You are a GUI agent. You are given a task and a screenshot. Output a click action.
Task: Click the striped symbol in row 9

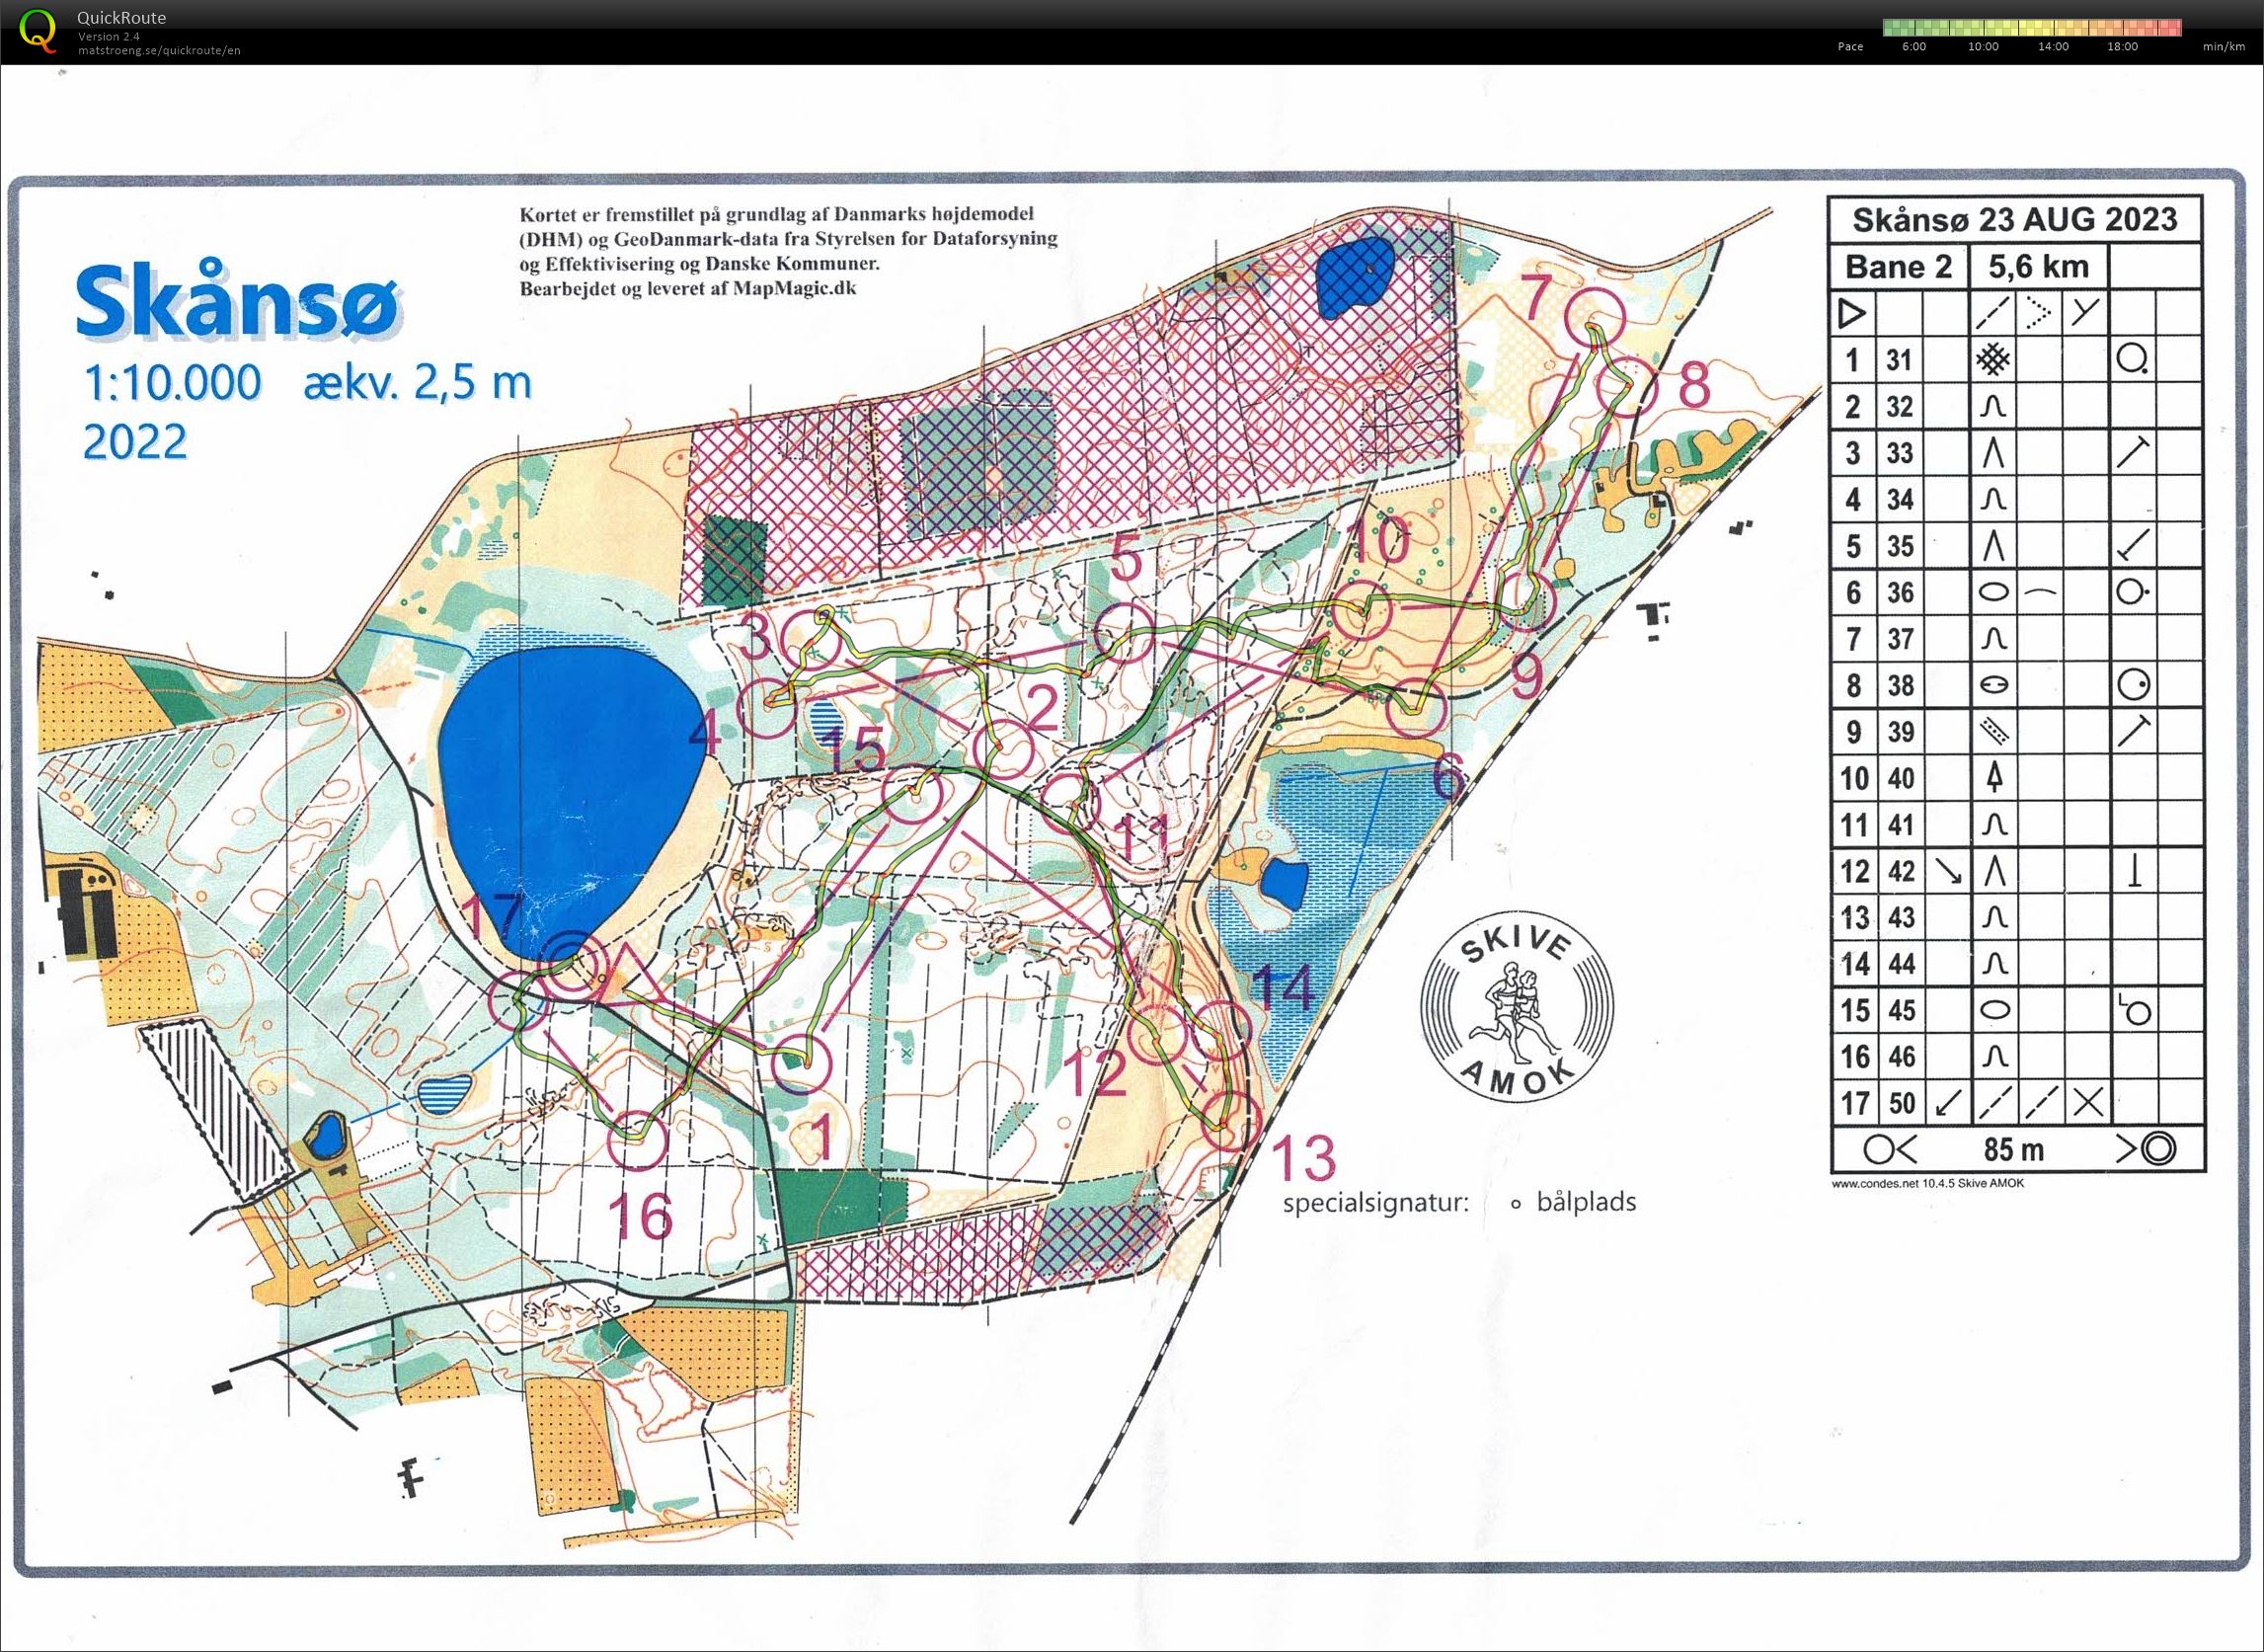1993,731
